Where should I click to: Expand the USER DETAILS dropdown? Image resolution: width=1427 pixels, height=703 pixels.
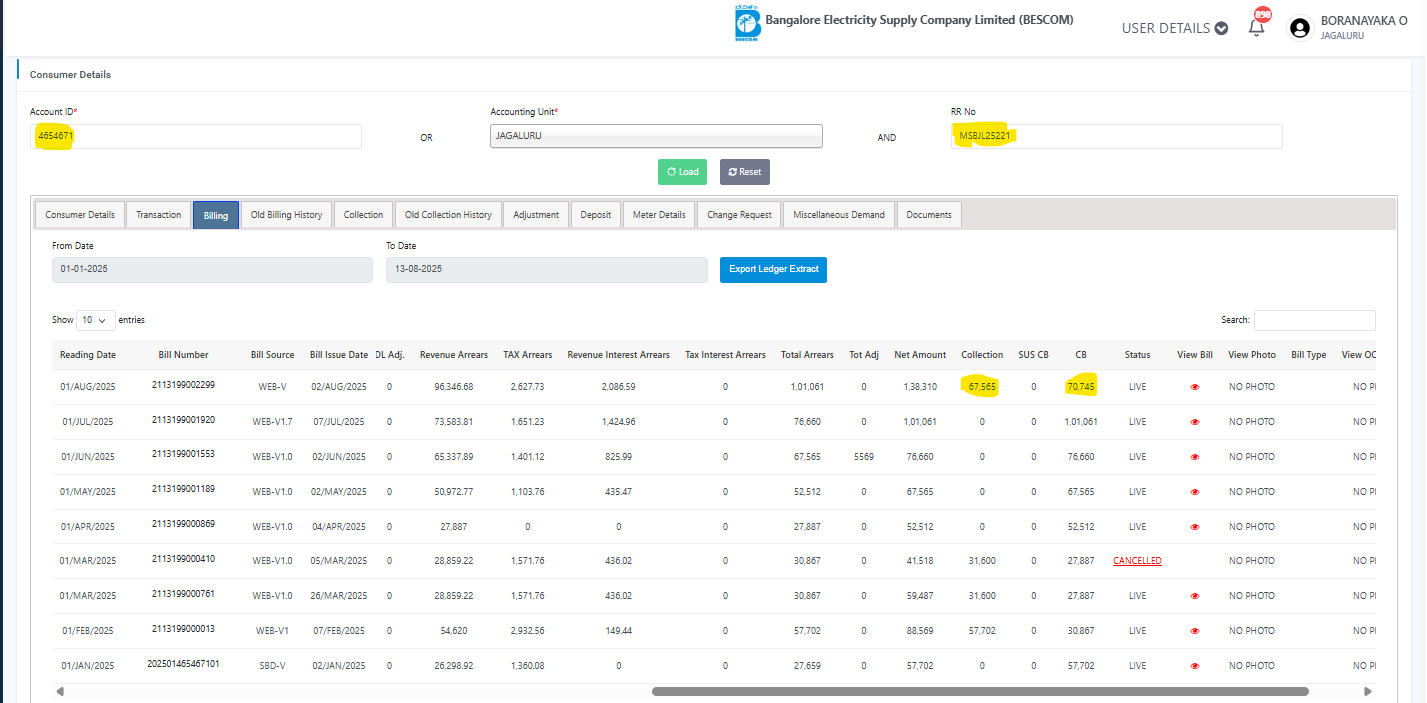pos(1174,28)
